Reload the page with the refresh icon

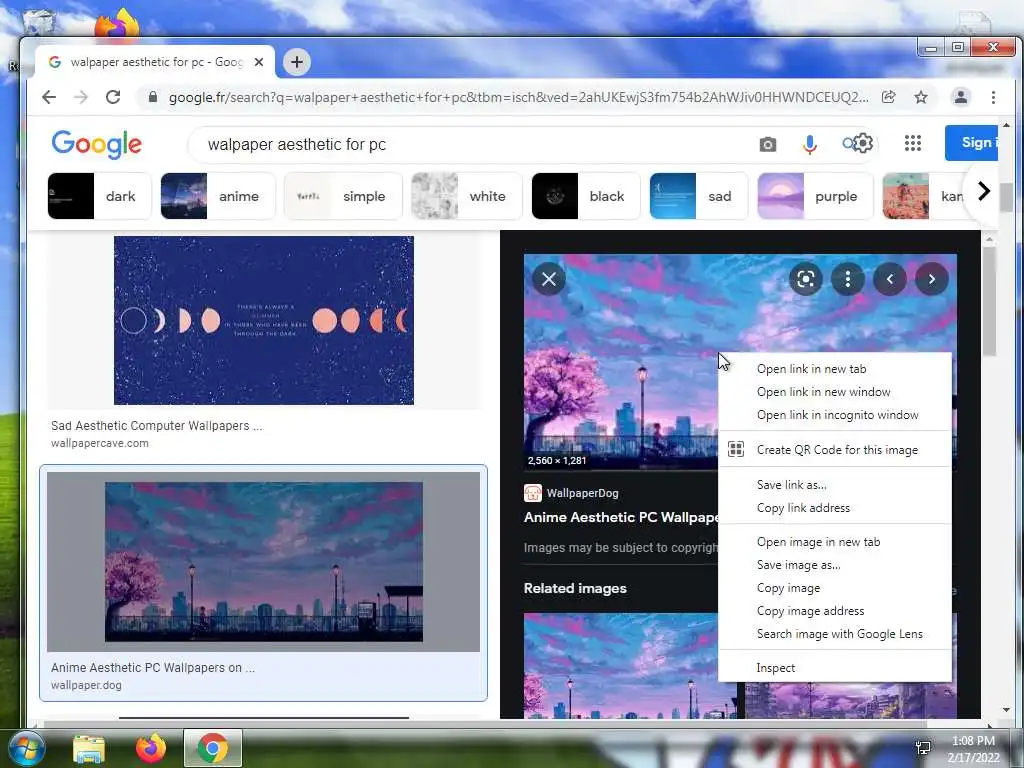point(113,97)
